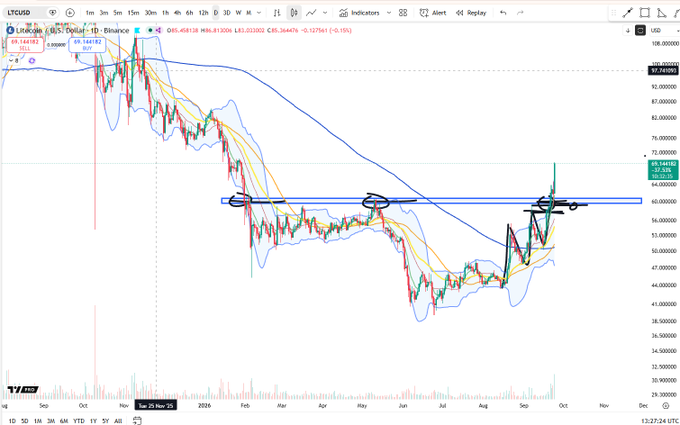Open the Indicators dialog
The image size is (680, 425).
360,13
